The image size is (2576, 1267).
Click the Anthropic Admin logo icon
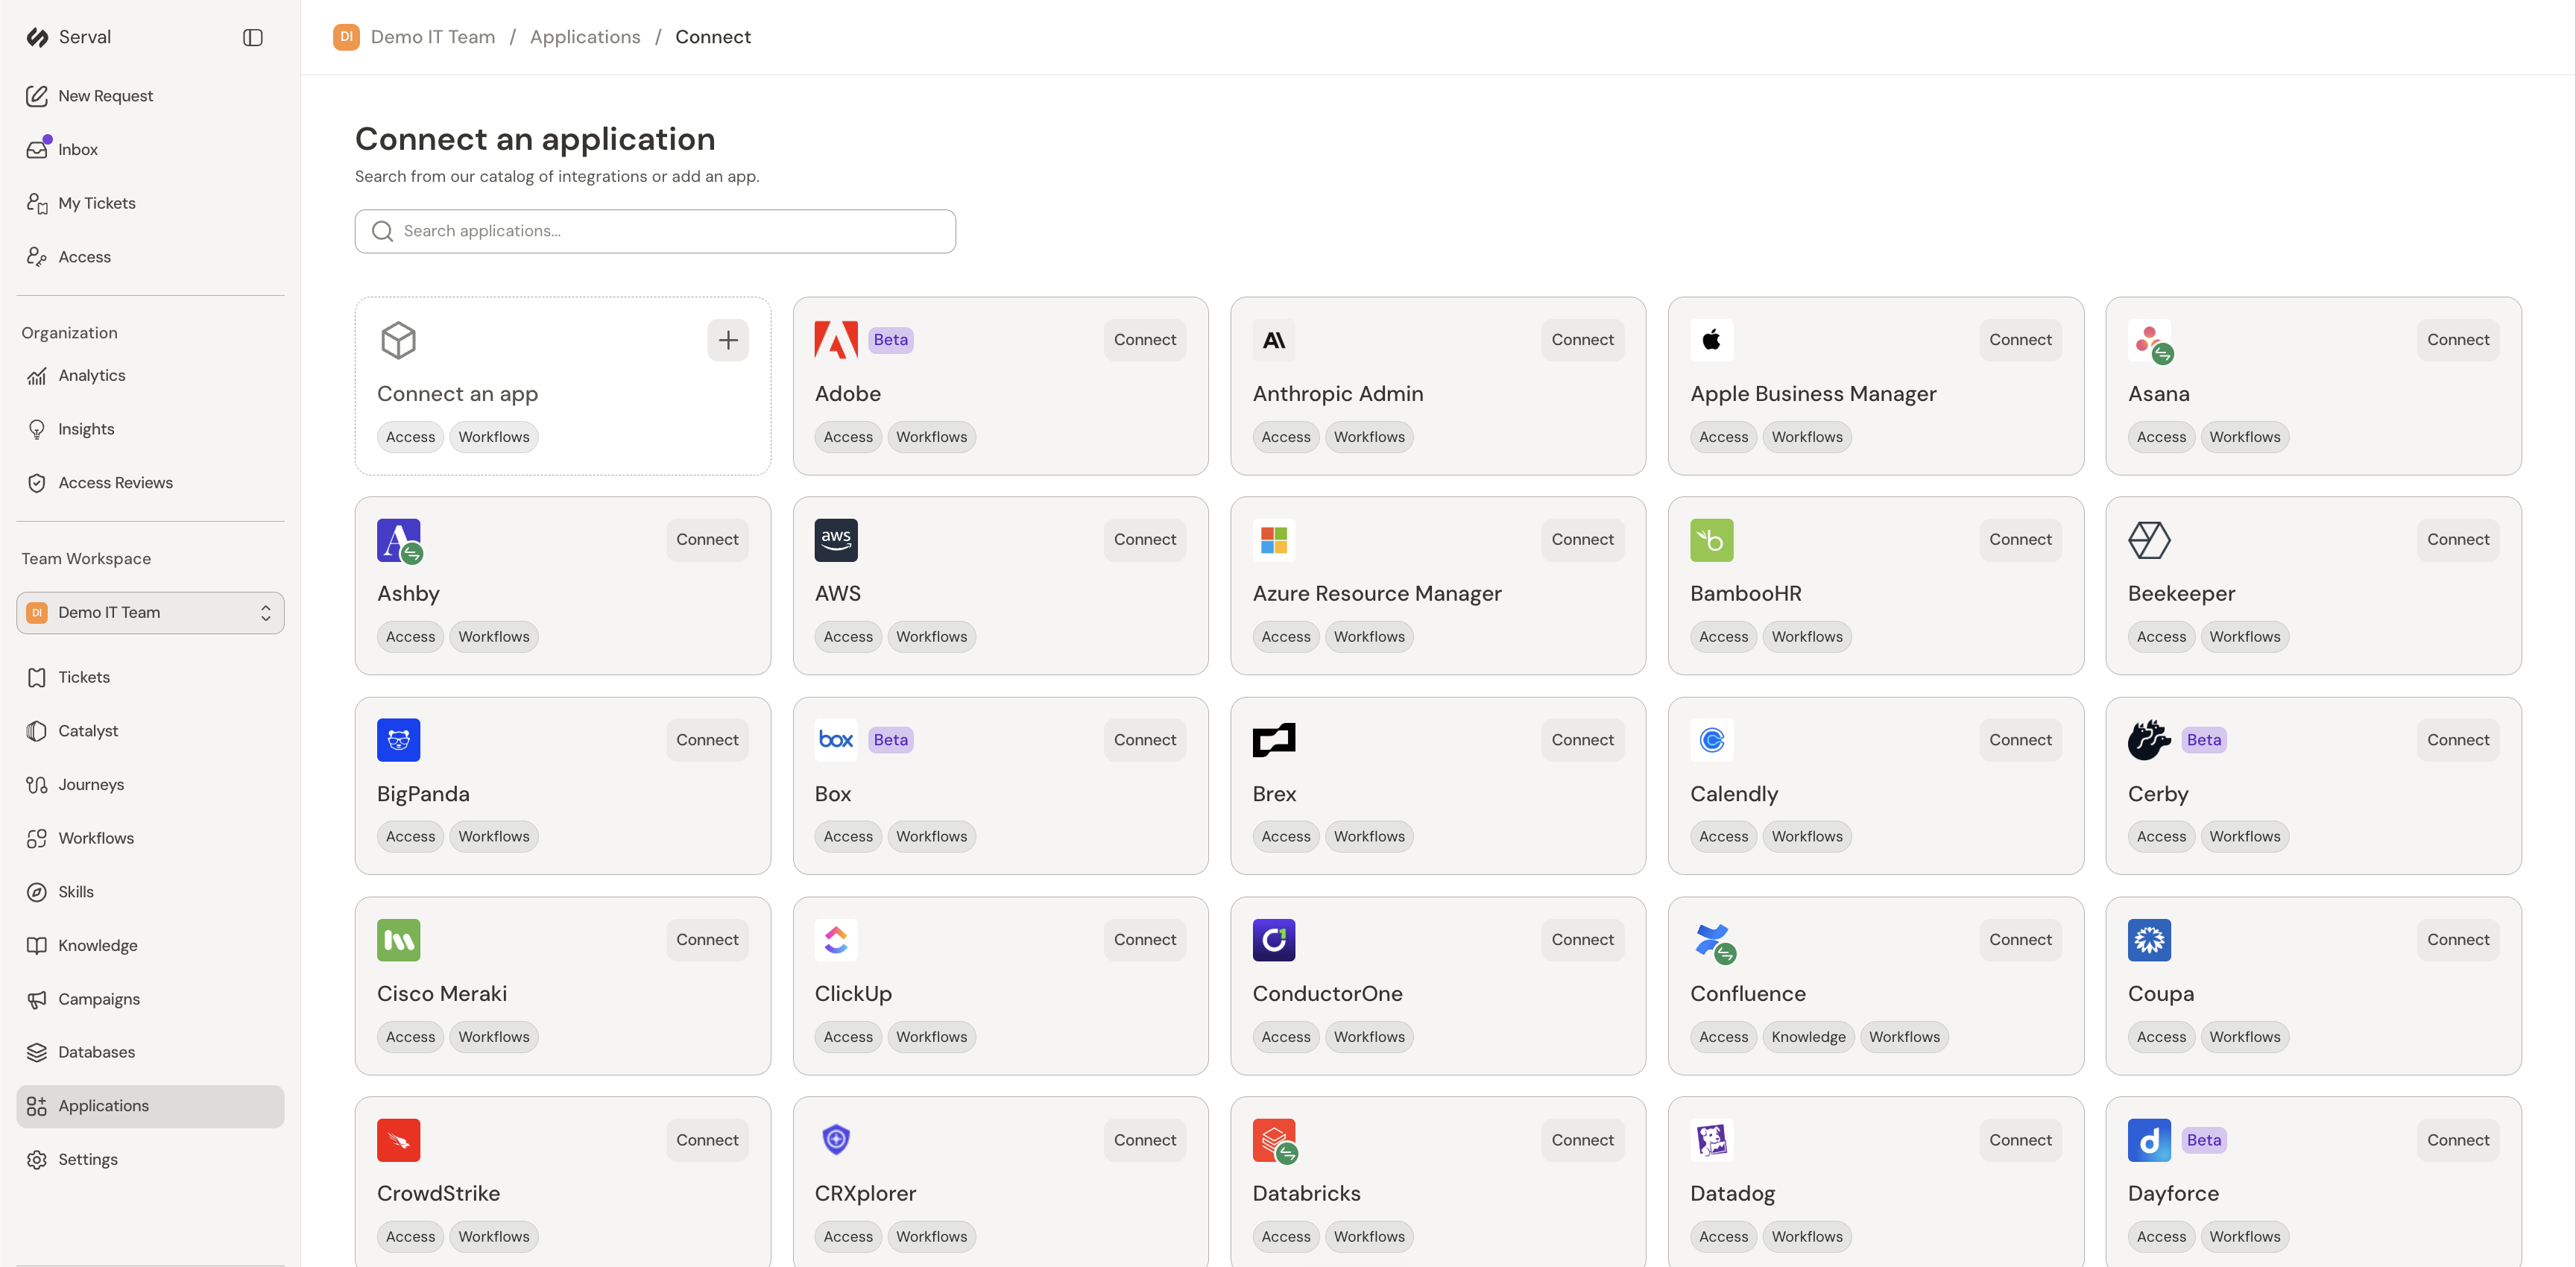pyautogui.click(x=1274, y=340)
